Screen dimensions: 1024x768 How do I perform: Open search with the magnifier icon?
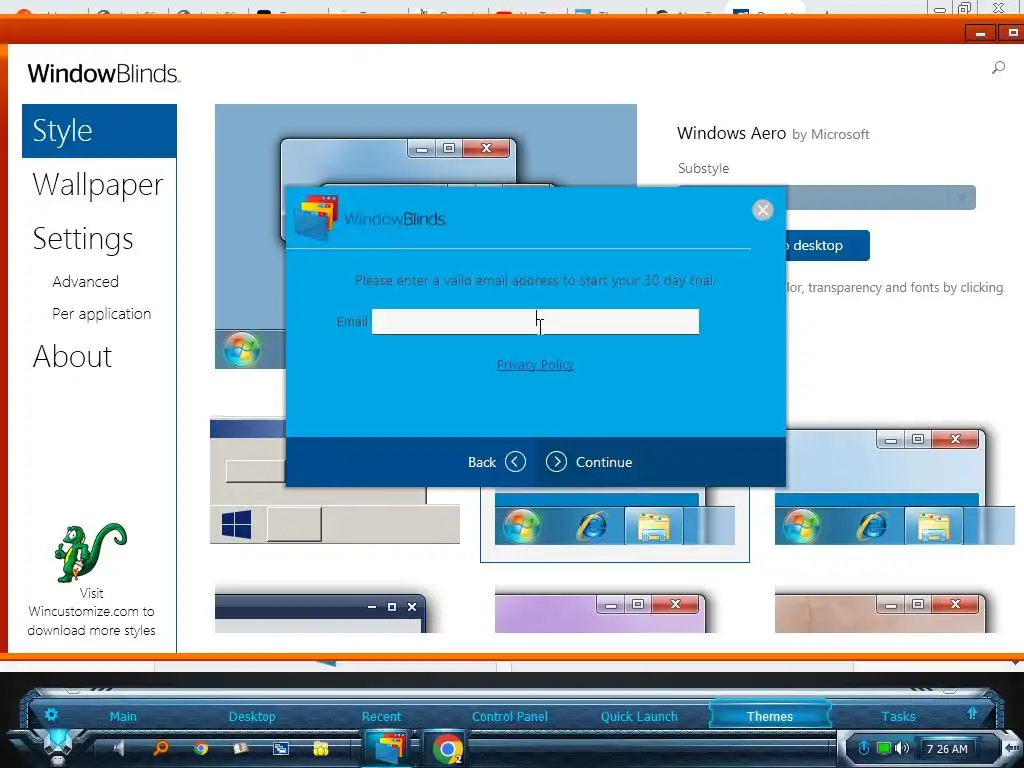[998, 67]
